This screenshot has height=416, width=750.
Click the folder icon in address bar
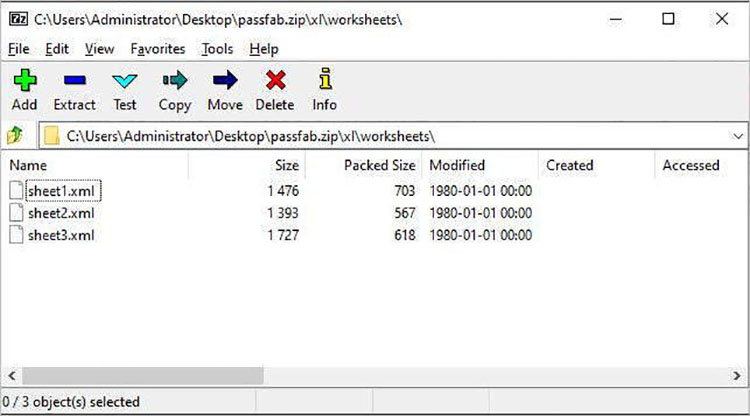click(51, 136)
